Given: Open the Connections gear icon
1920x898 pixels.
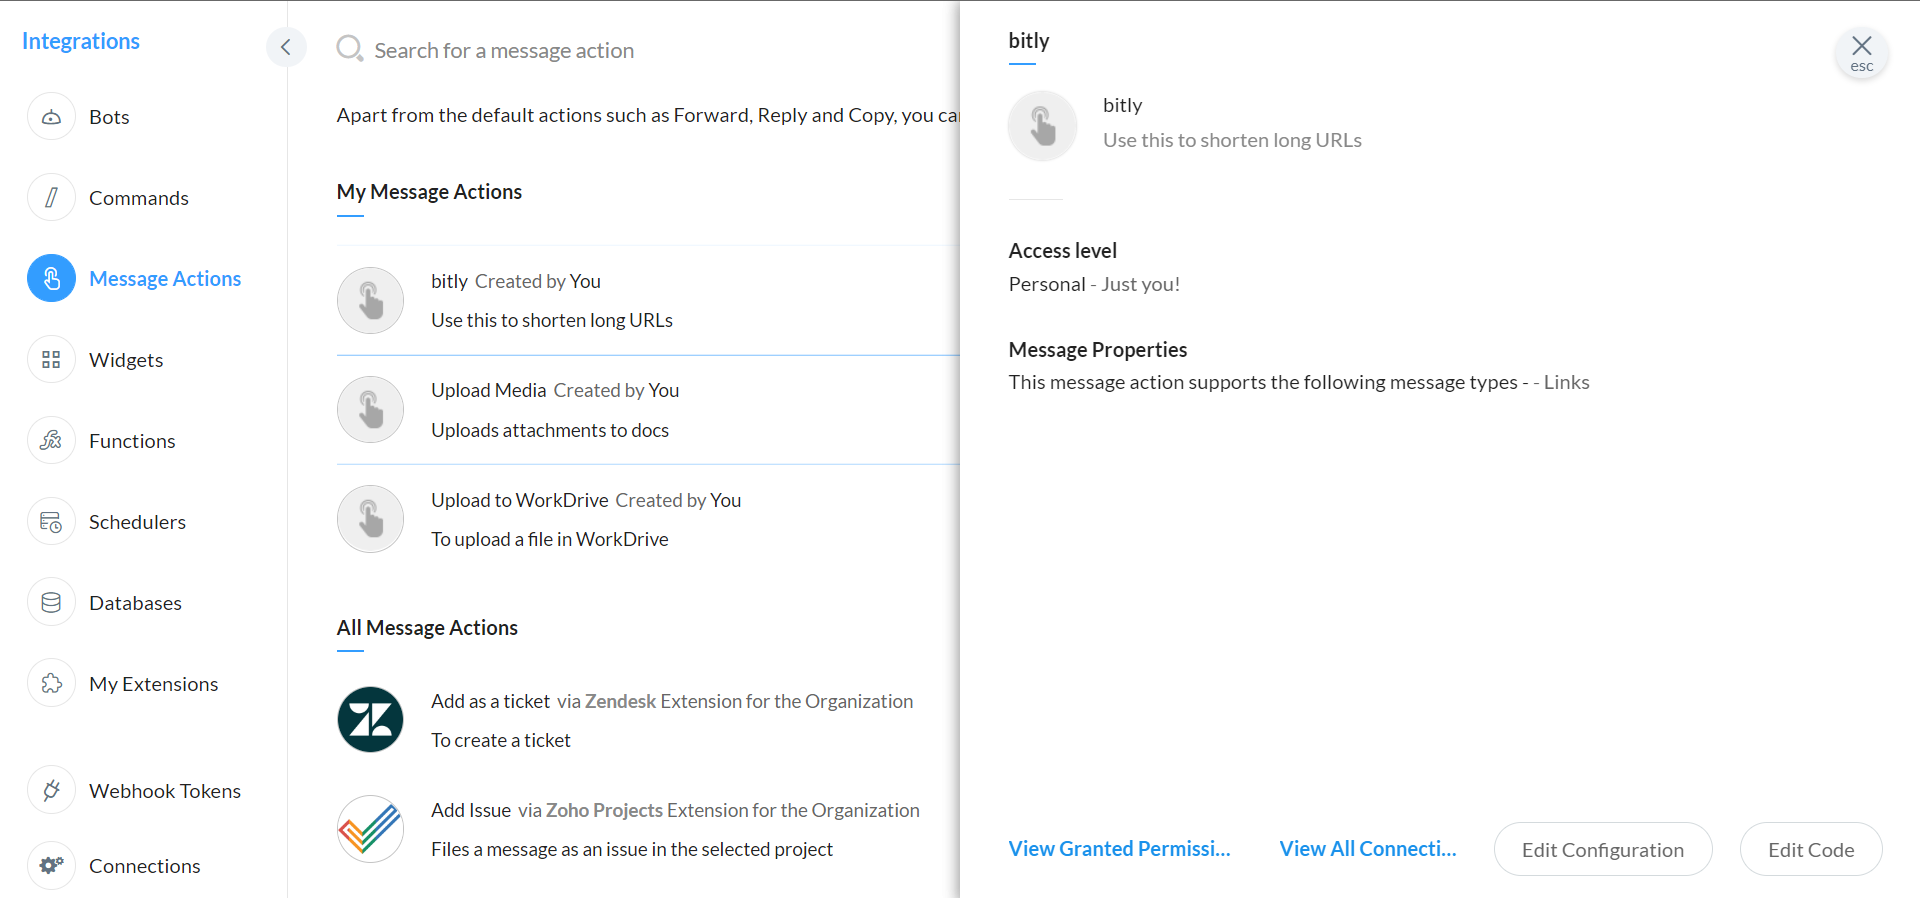Looking at the screenshot, I should click(51, 866).
